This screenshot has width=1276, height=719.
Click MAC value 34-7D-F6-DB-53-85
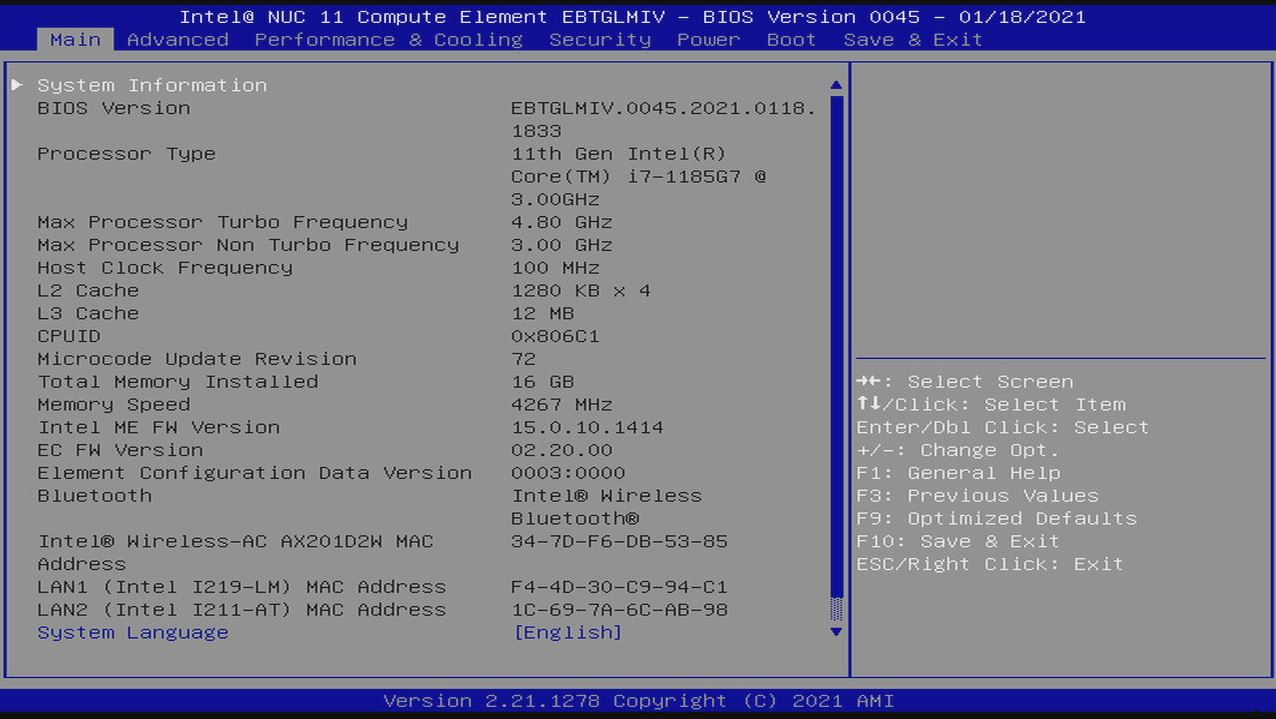point(619,542)
